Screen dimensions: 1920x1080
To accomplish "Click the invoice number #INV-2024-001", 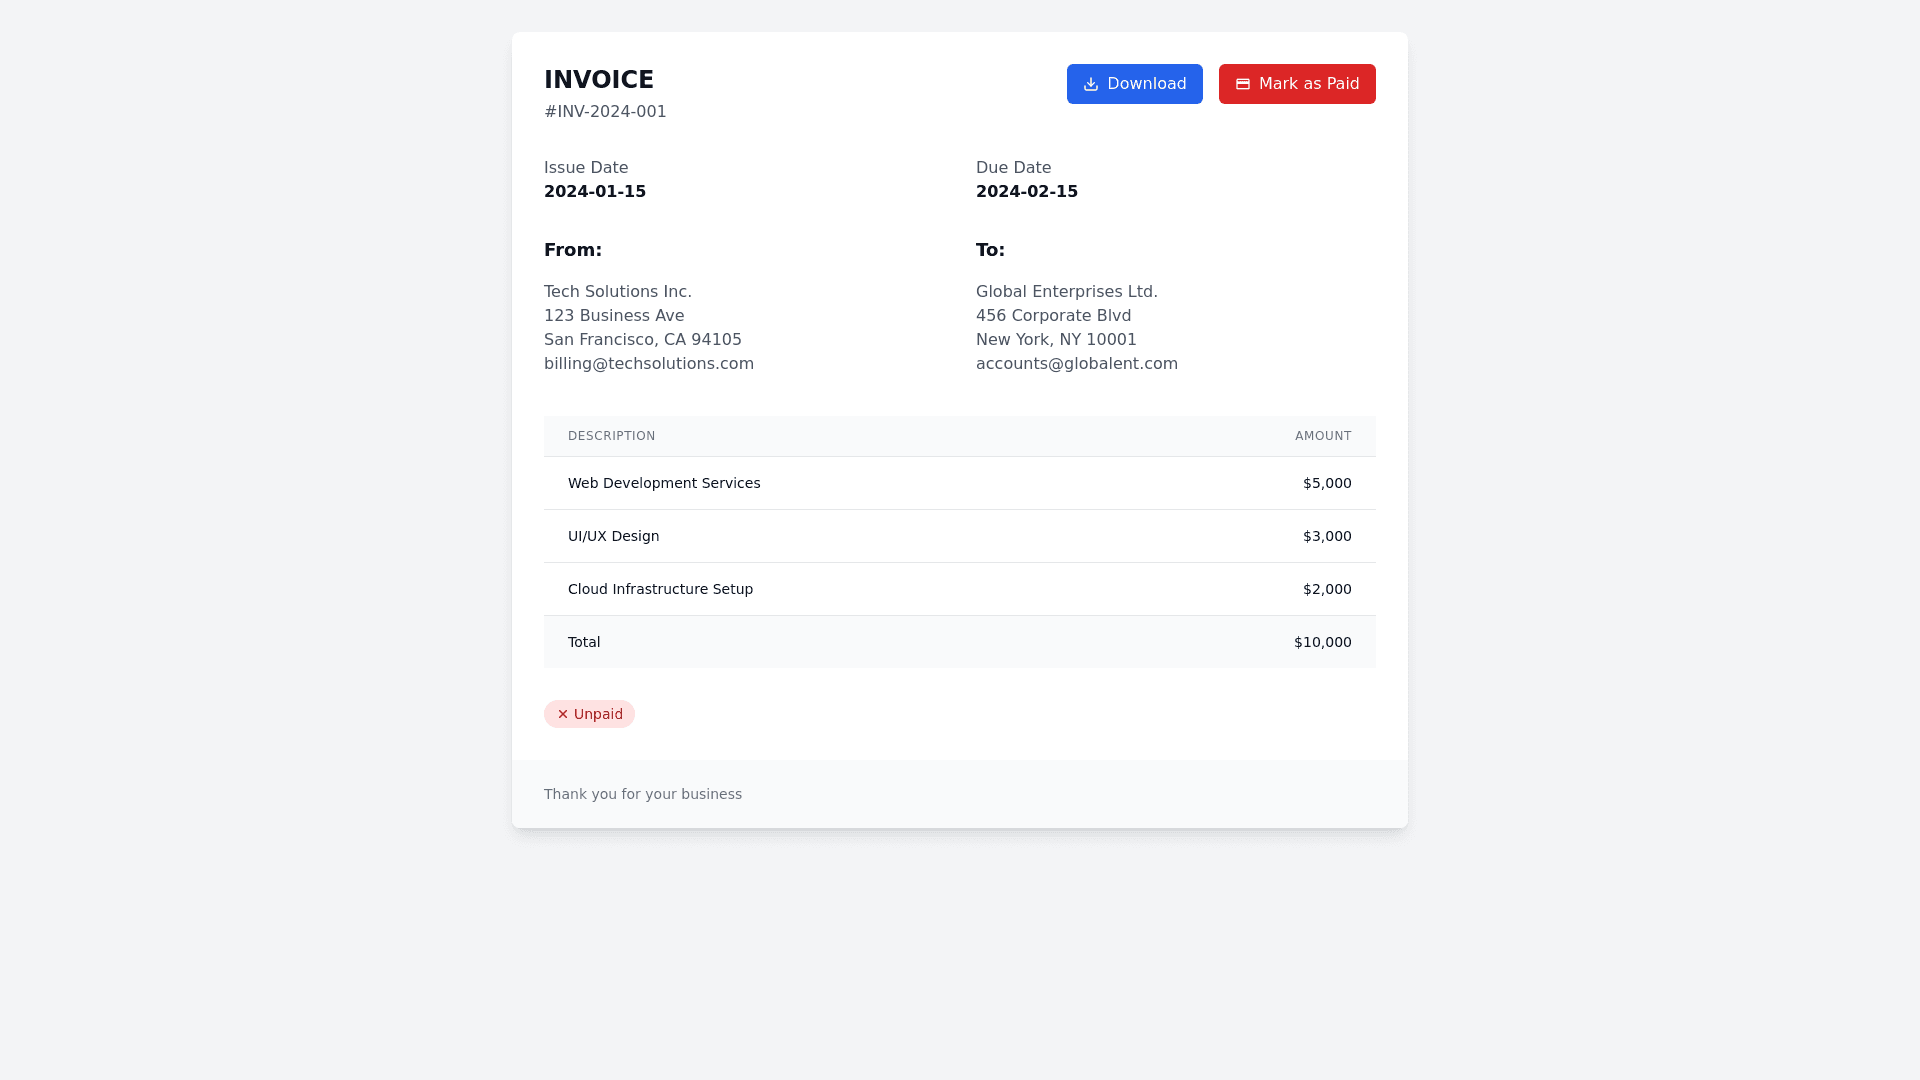I will point(605,112).
